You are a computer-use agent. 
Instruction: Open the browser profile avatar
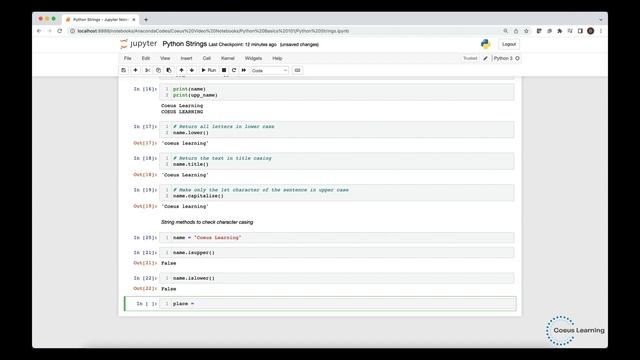[591, 31]
